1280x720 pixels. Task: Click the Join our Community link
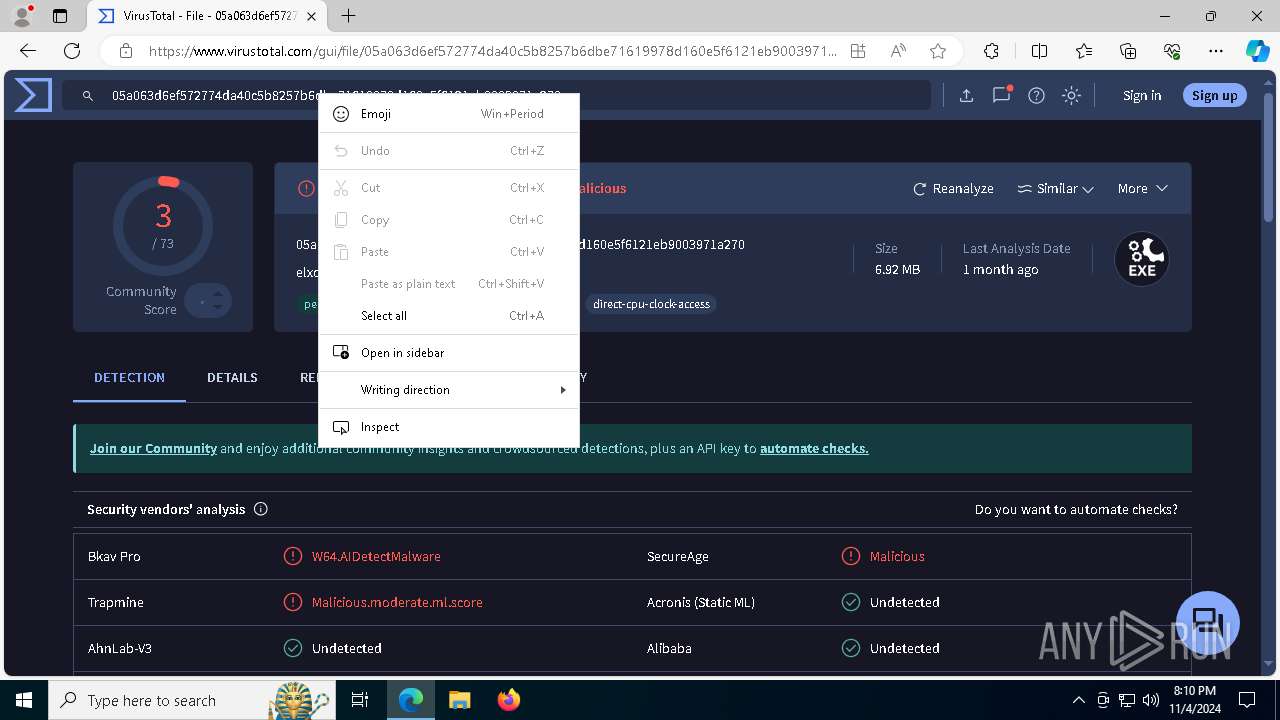tap(153, 448)
